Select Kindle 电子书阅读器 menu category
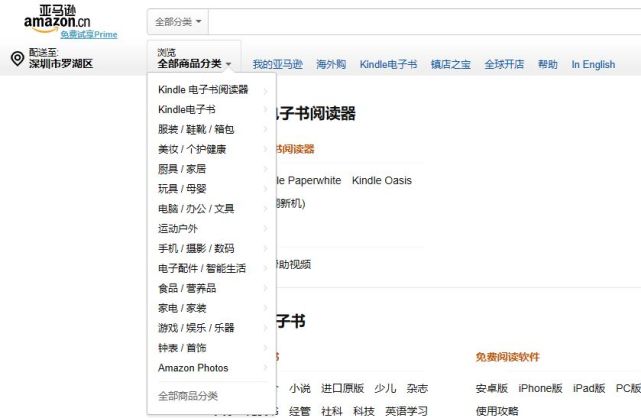641x418 pixels. (203, 89)
